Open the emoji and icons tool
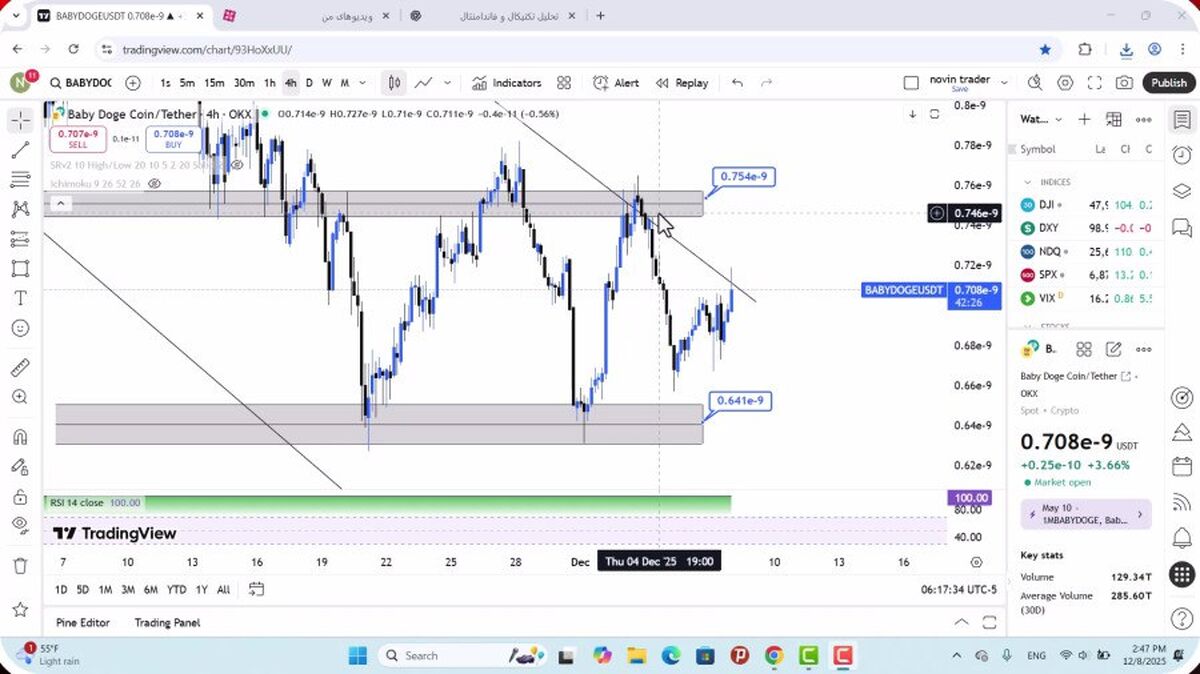1200x674 pixels. click(20, 328)
